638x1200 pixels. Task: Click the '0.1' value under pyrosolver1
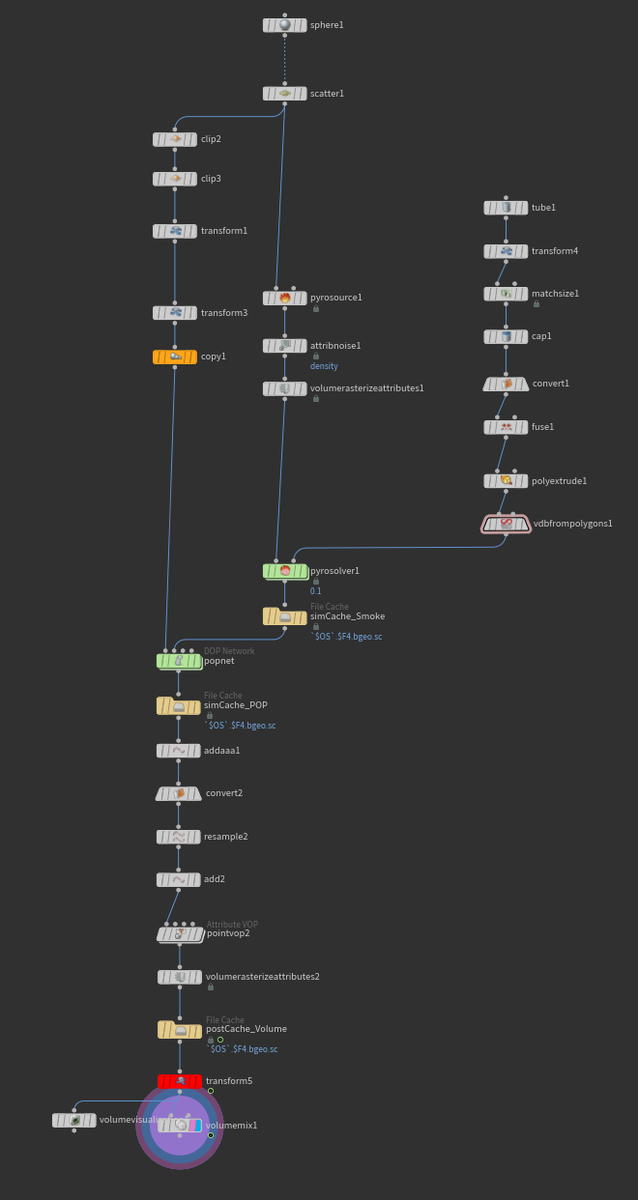click(316, 591)
